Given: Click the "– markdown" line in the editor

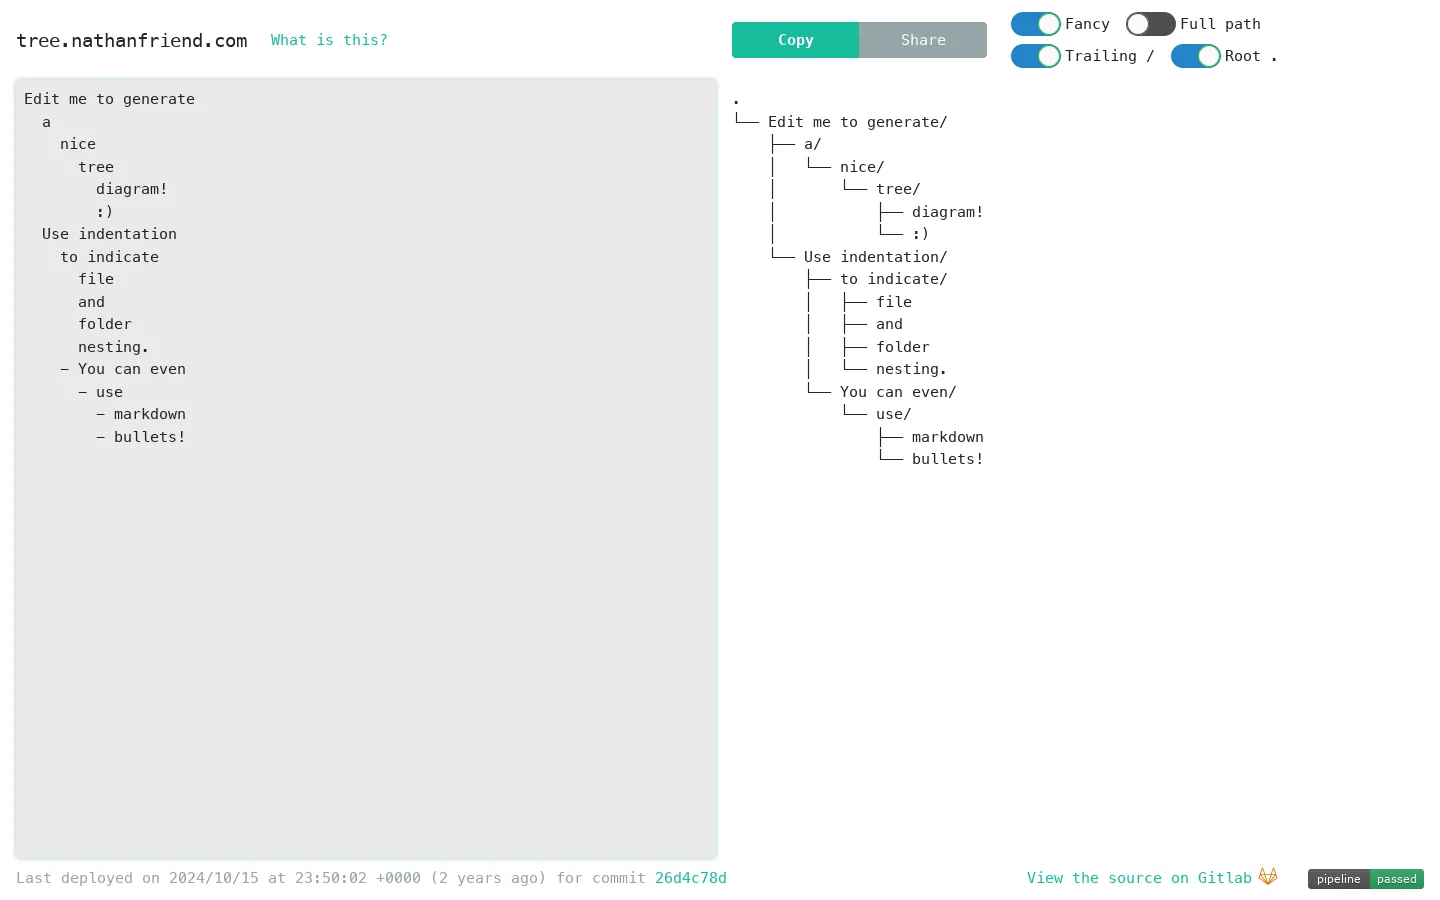Looking at the screenshot, I should 141,414.
